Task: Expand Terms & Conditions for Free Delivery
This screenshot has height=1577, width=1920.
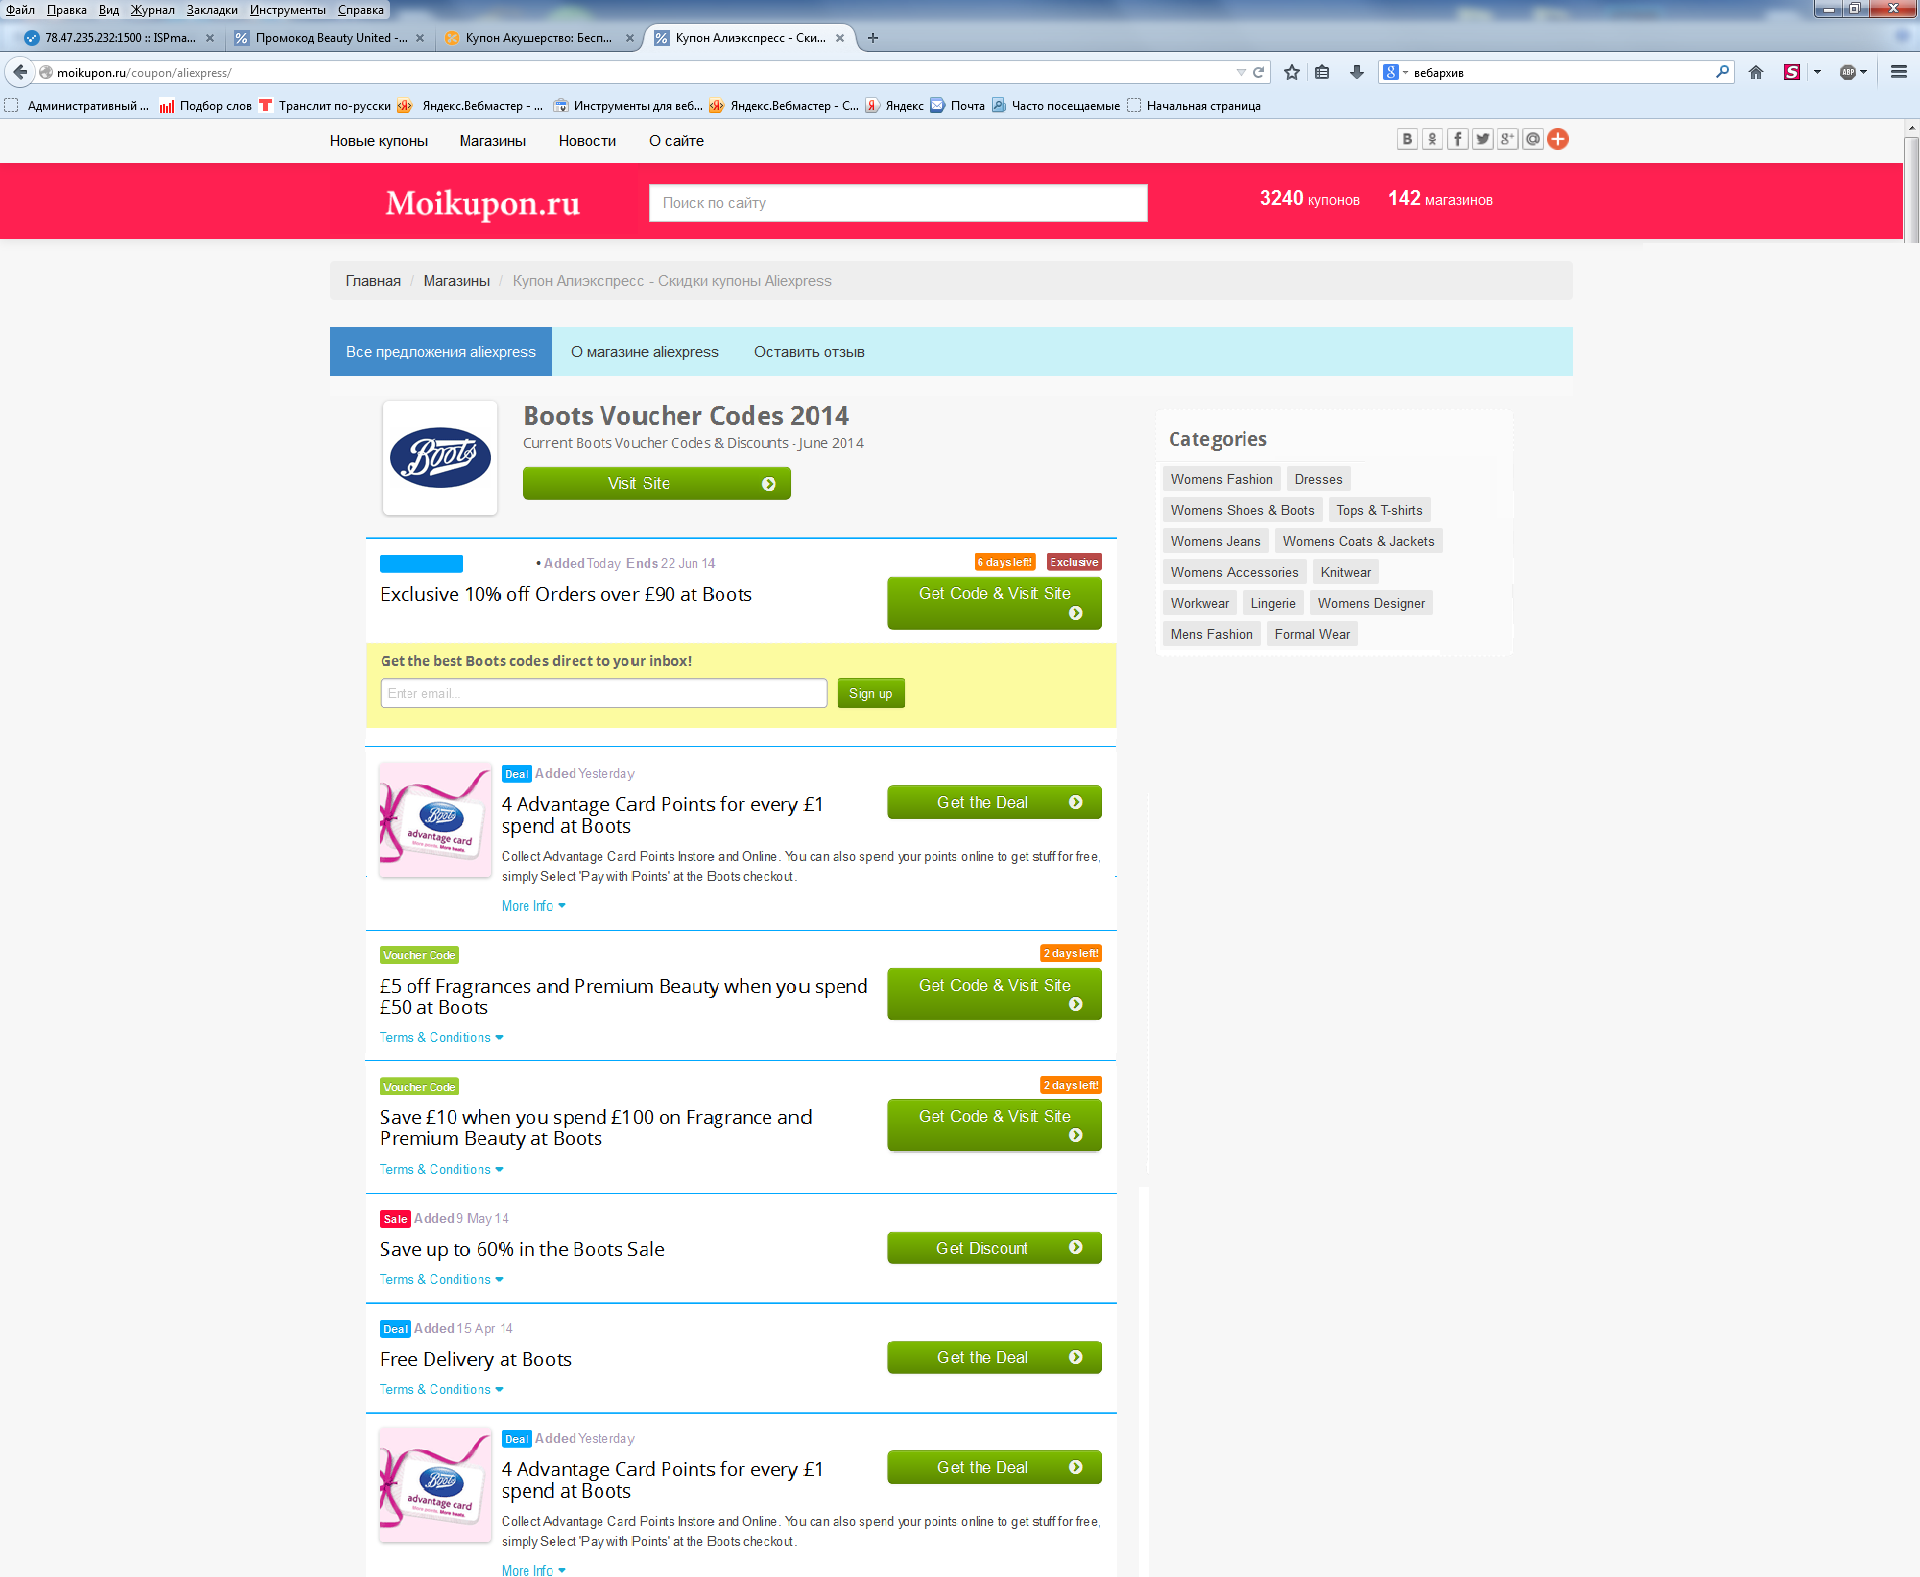Action: pos(441,1389)
